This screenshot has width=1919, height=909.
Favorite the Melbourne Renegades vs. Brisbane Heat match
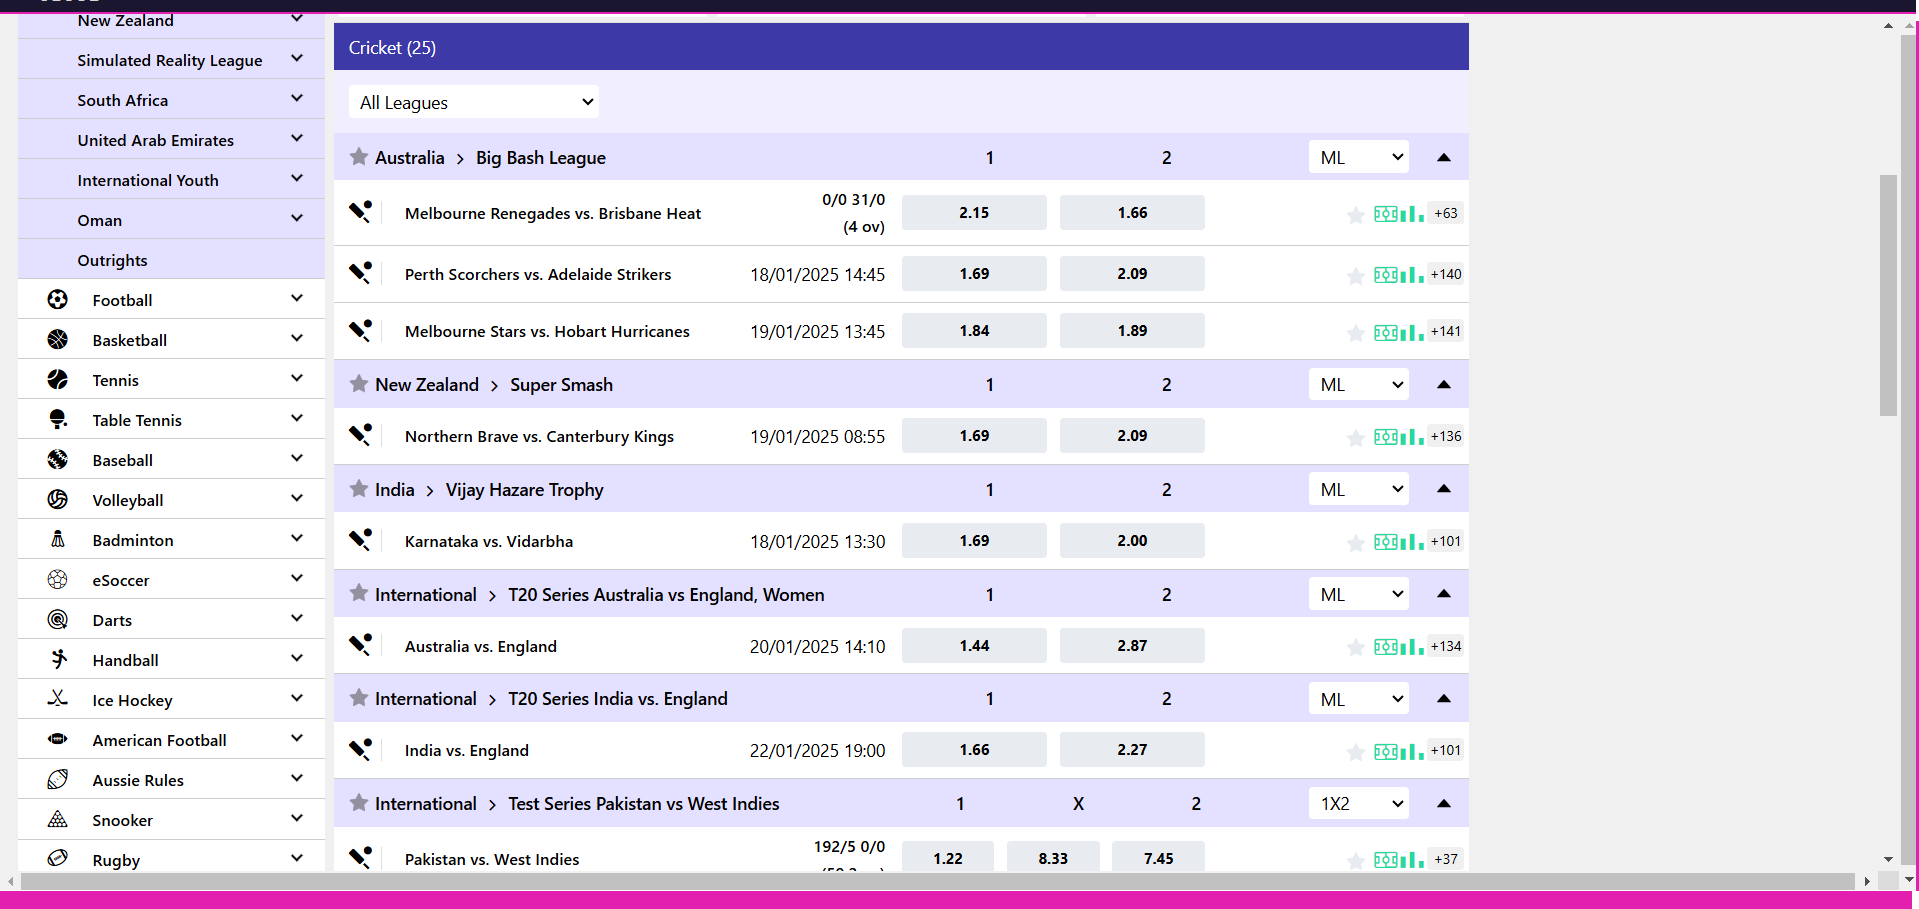coord(1355,215)
